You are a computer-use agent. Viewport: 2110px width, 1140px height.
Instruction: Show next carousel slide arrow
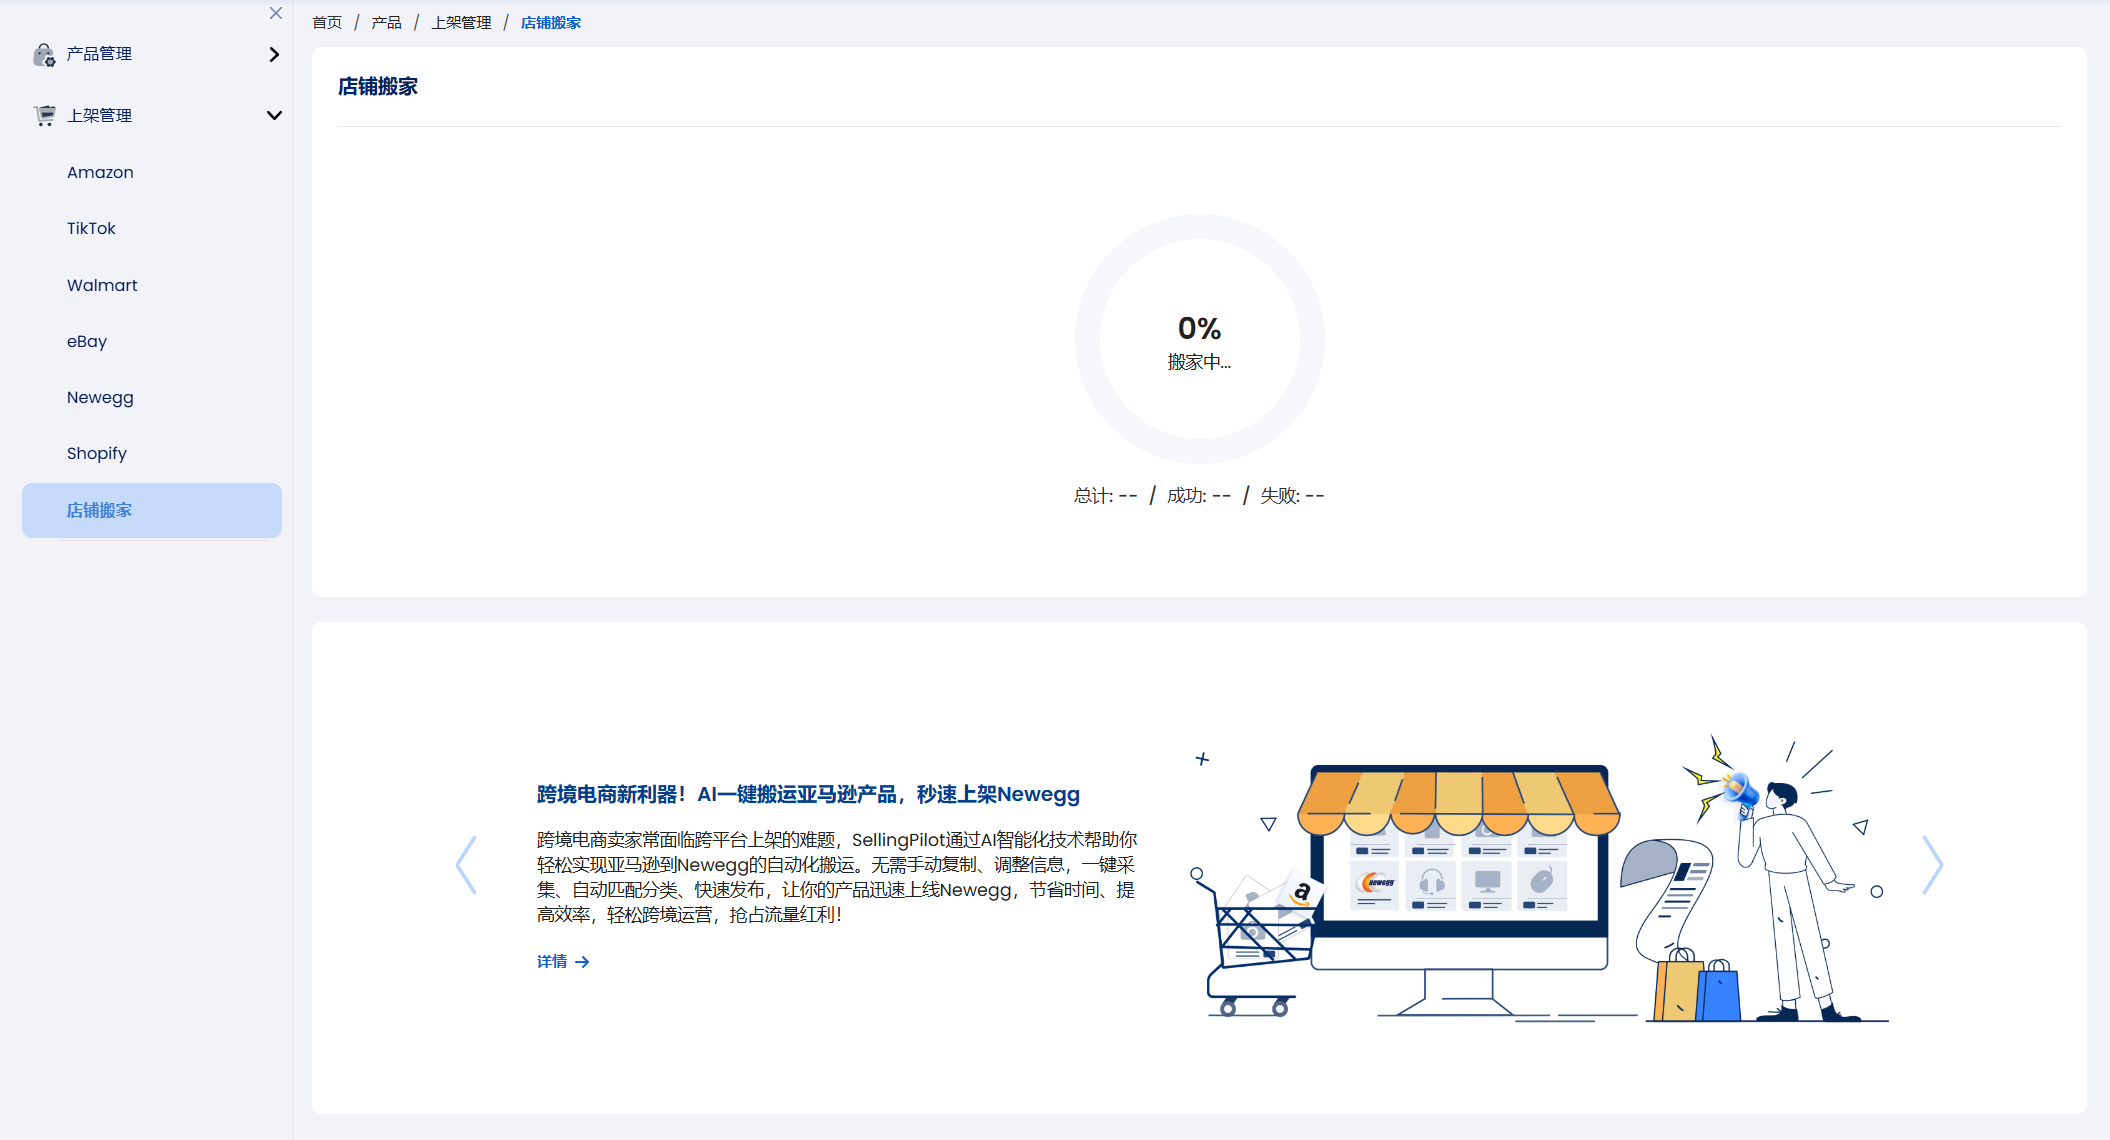1933,865
